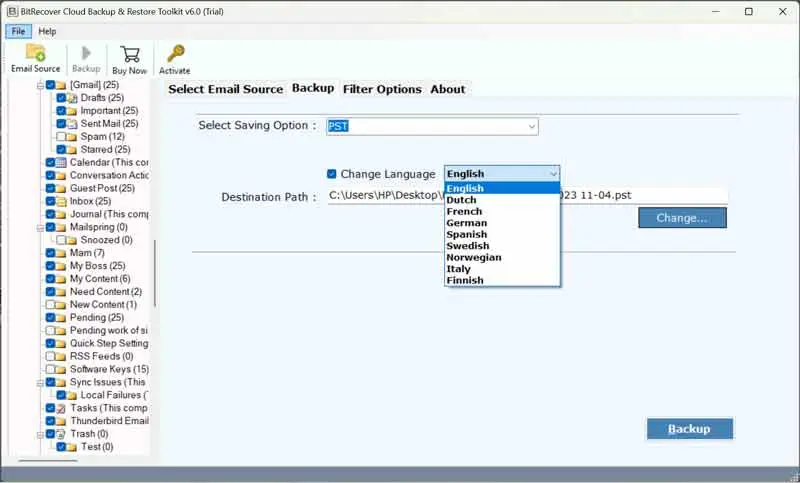Select the Sent Mail folder icon
The width and height of the screenshot is (800, 483).
72,123
